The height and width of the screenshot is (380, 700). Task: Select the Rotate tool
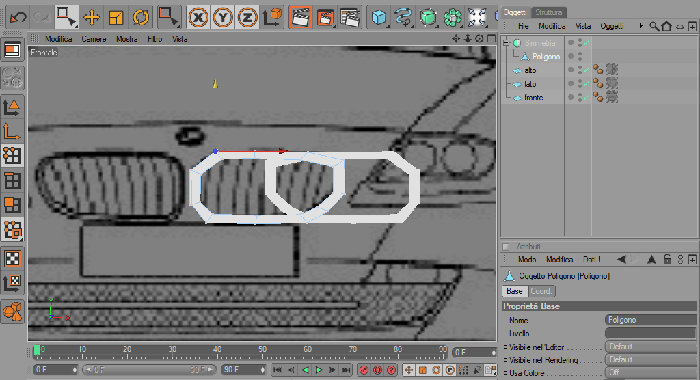[141, 17]
